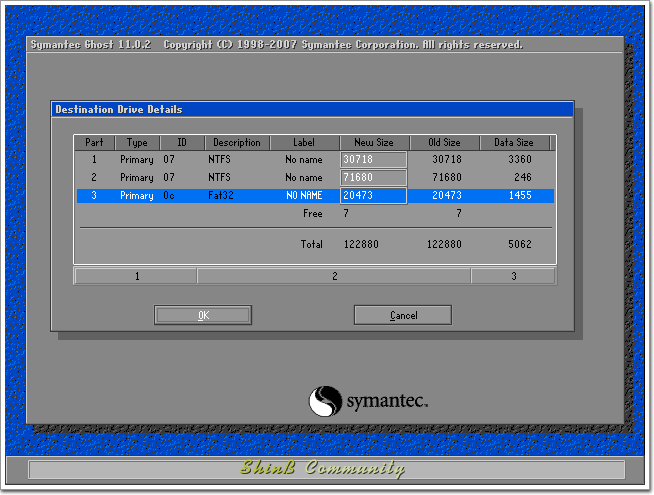
Task: Click the NO NAME label of partition 3
Action: [304, 196]
